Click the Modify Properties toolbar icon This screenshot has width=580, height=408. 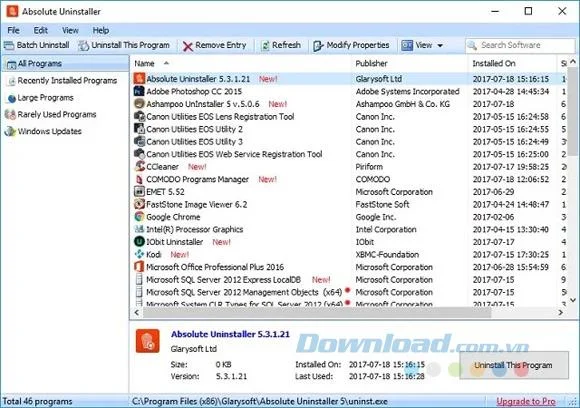318,46
